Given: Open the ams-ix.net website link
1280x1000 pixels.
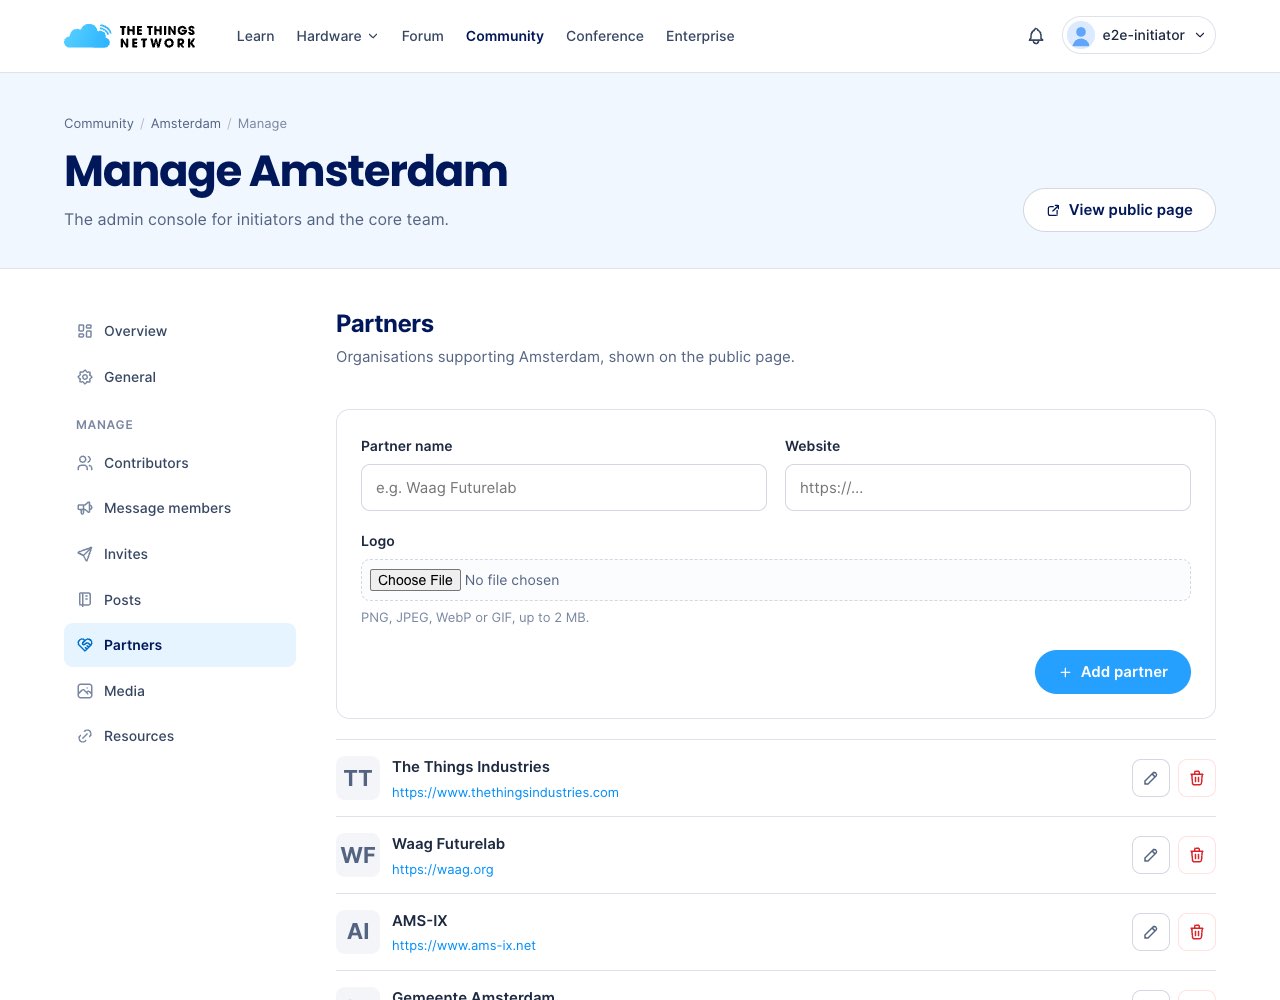Looking at the screenshot, I should click(x=464, y=945).
